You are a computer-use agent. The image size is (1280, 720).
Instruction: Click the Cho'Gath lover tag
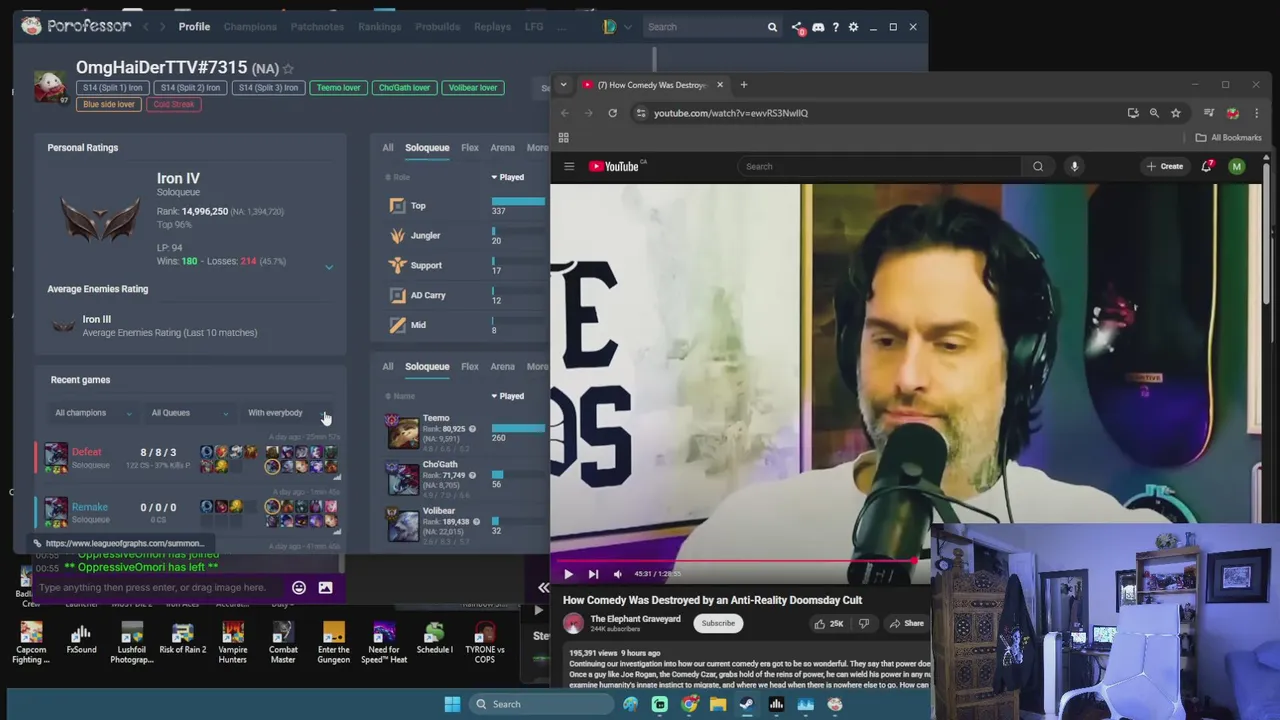pos(404,88)
